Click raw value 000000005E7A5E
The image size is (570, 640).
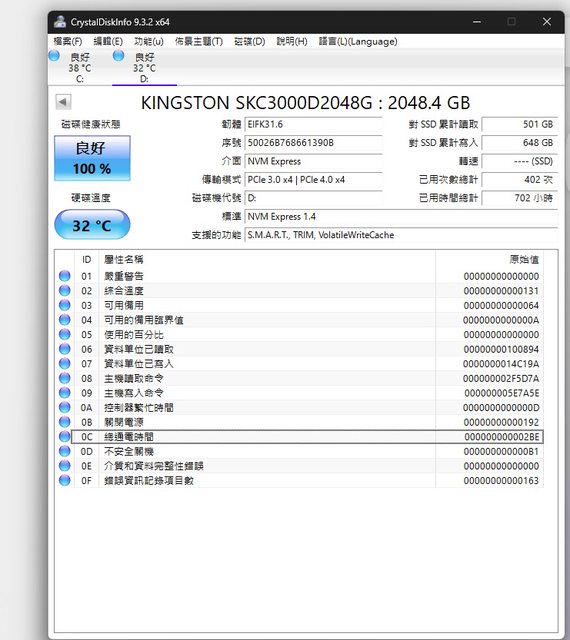(501, 393)
